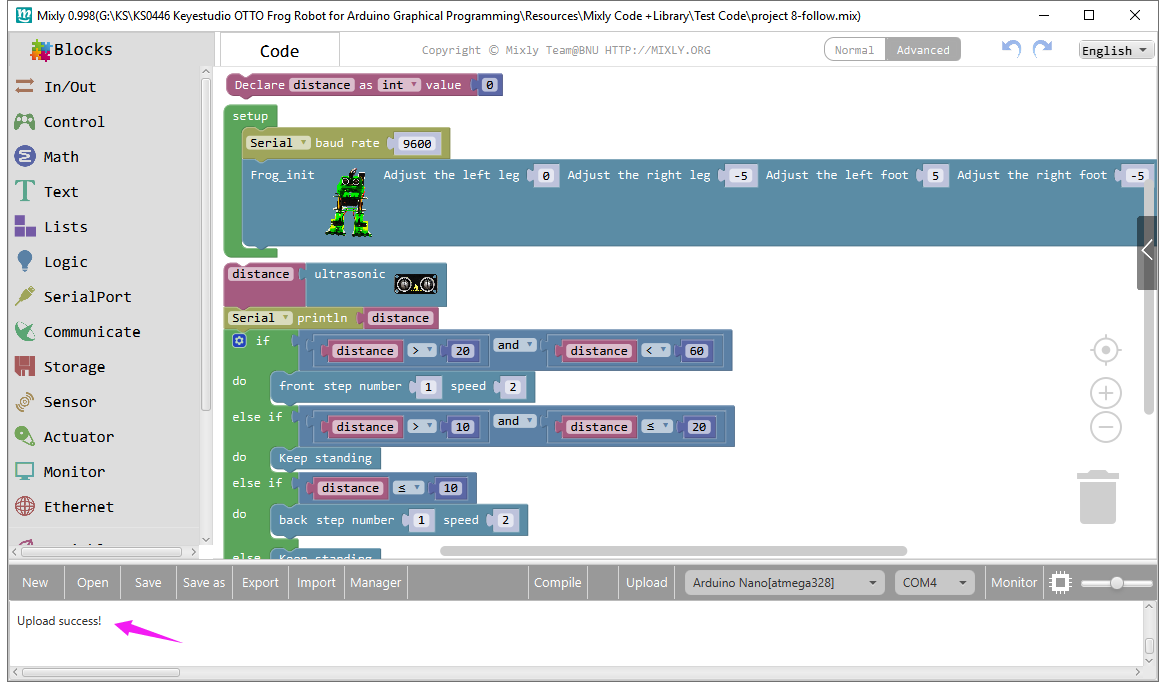Image resolution: width=1166 pixels, height=689 pixels.
Task: Center the workspace with the crosshair icon
Action: pyautogui.click(x=1106, y=350)
